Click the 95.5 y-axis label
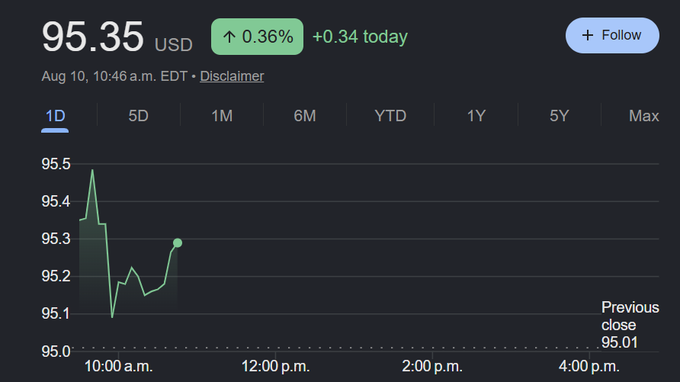 coord(56,164)
